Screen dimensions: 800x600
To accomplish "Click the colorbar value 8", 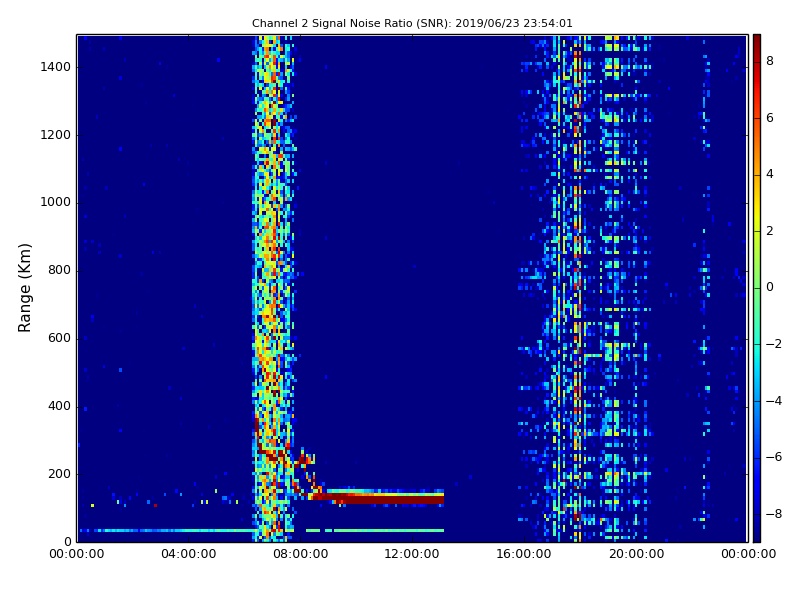I will click(770, 61).
